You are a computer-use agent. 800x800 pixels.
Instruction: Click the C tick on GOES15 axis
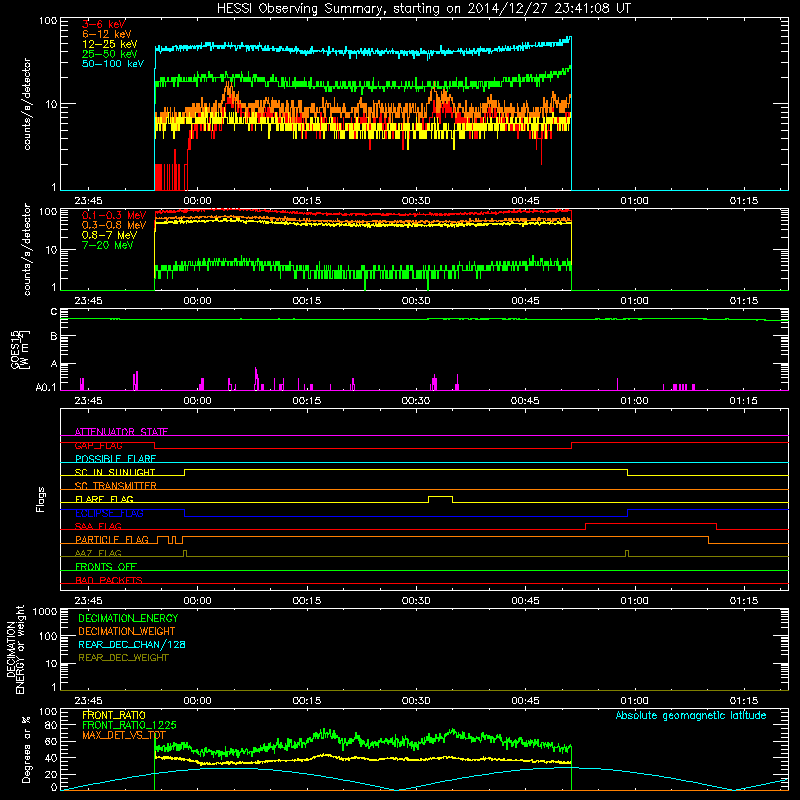tap(54, 312)
